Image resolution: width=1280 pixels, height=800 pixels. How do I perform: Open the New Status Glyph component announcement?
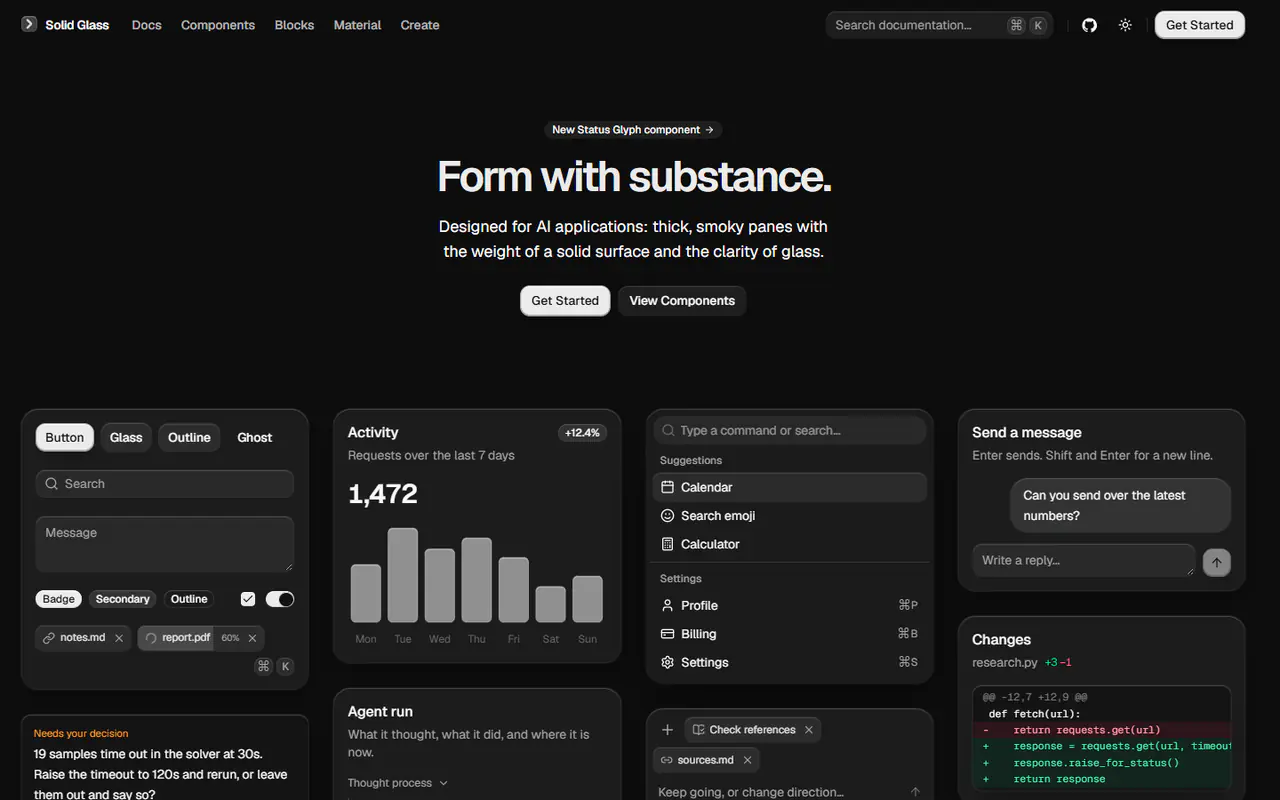coord(633,130)
